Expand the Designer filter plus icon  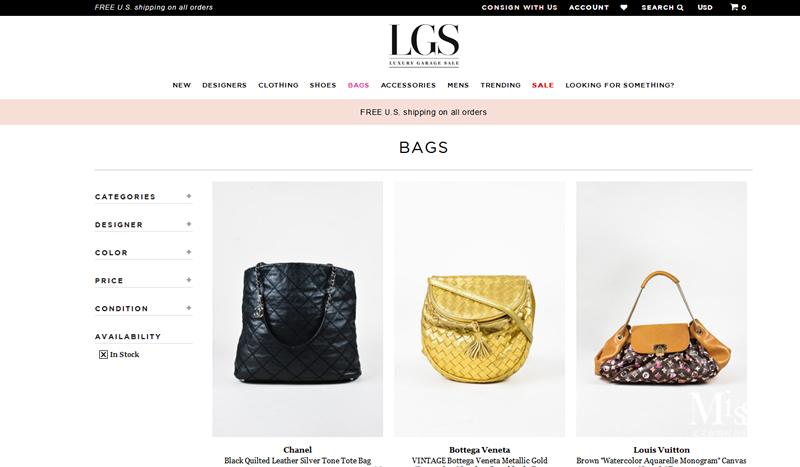(189, 224)
